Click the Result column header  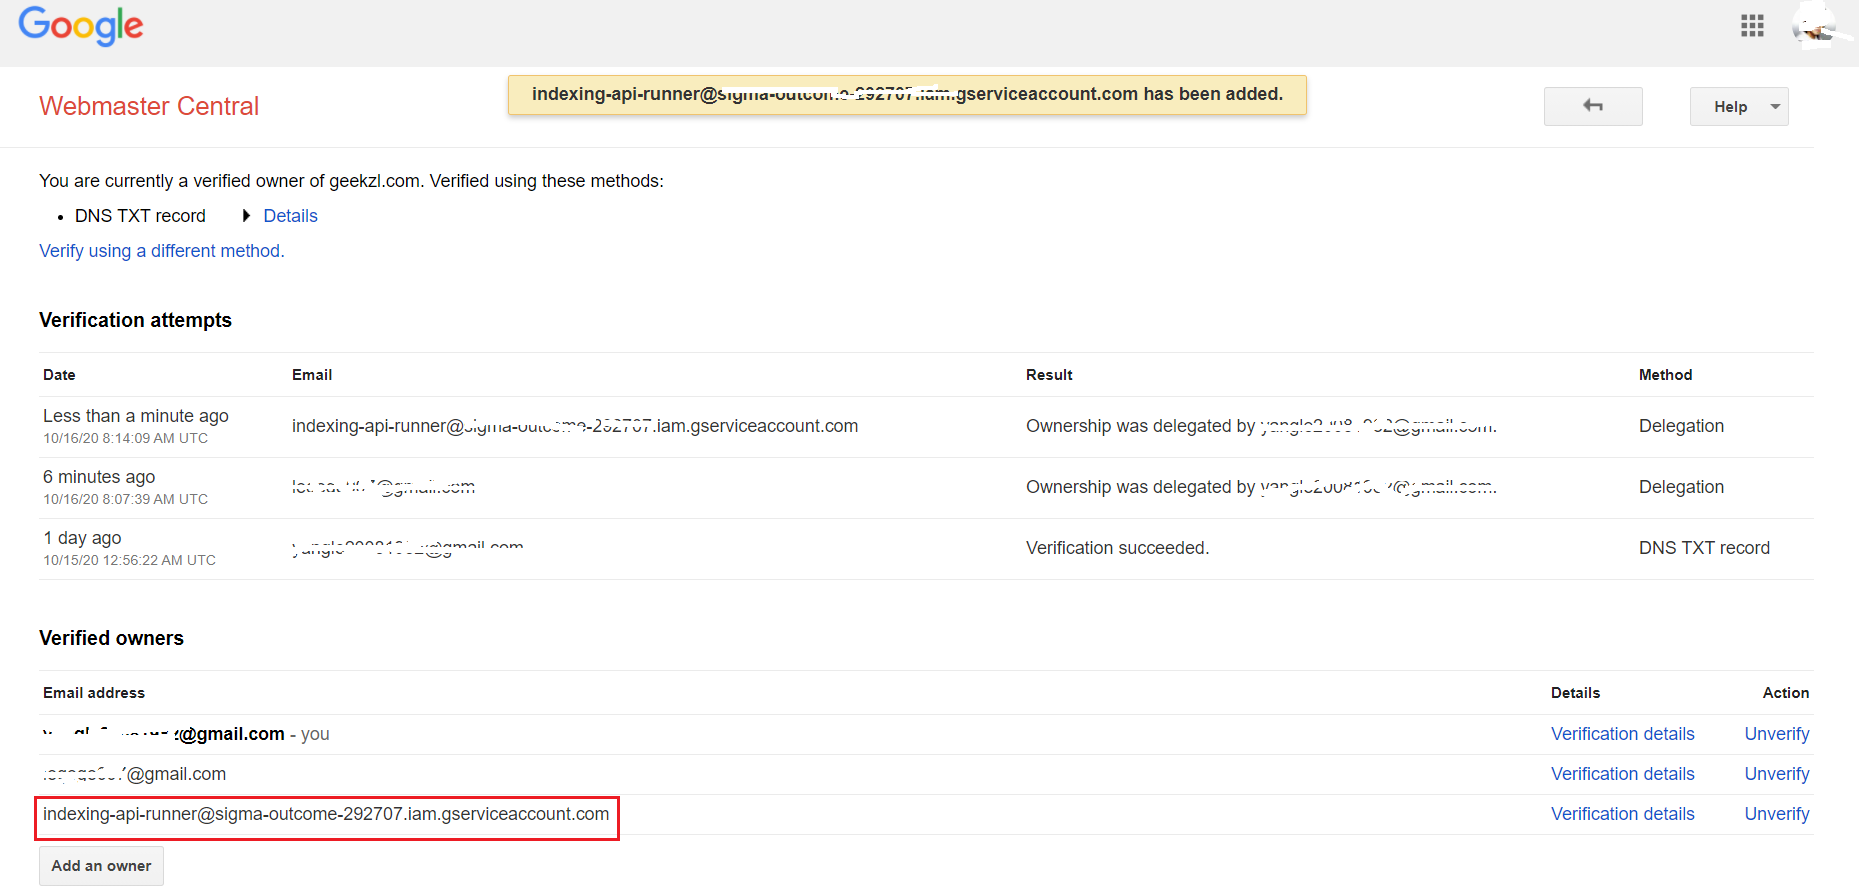pyautogui.click(x=1049, y=375)
